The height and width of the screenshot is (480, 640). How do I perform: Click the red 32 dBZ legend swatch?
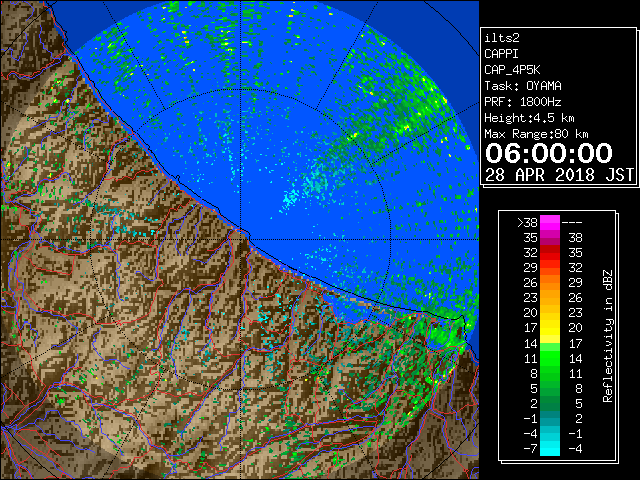[x=550, y=253]
